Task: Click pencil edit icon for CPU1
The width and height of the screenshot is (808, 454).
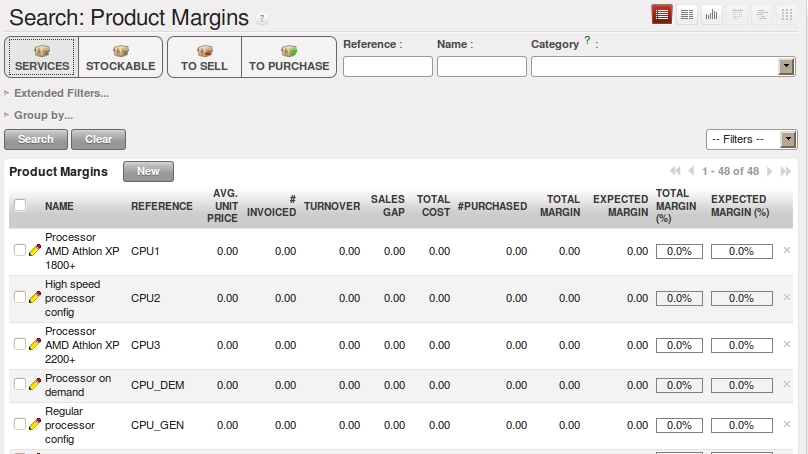Action: tap(35, 251)
